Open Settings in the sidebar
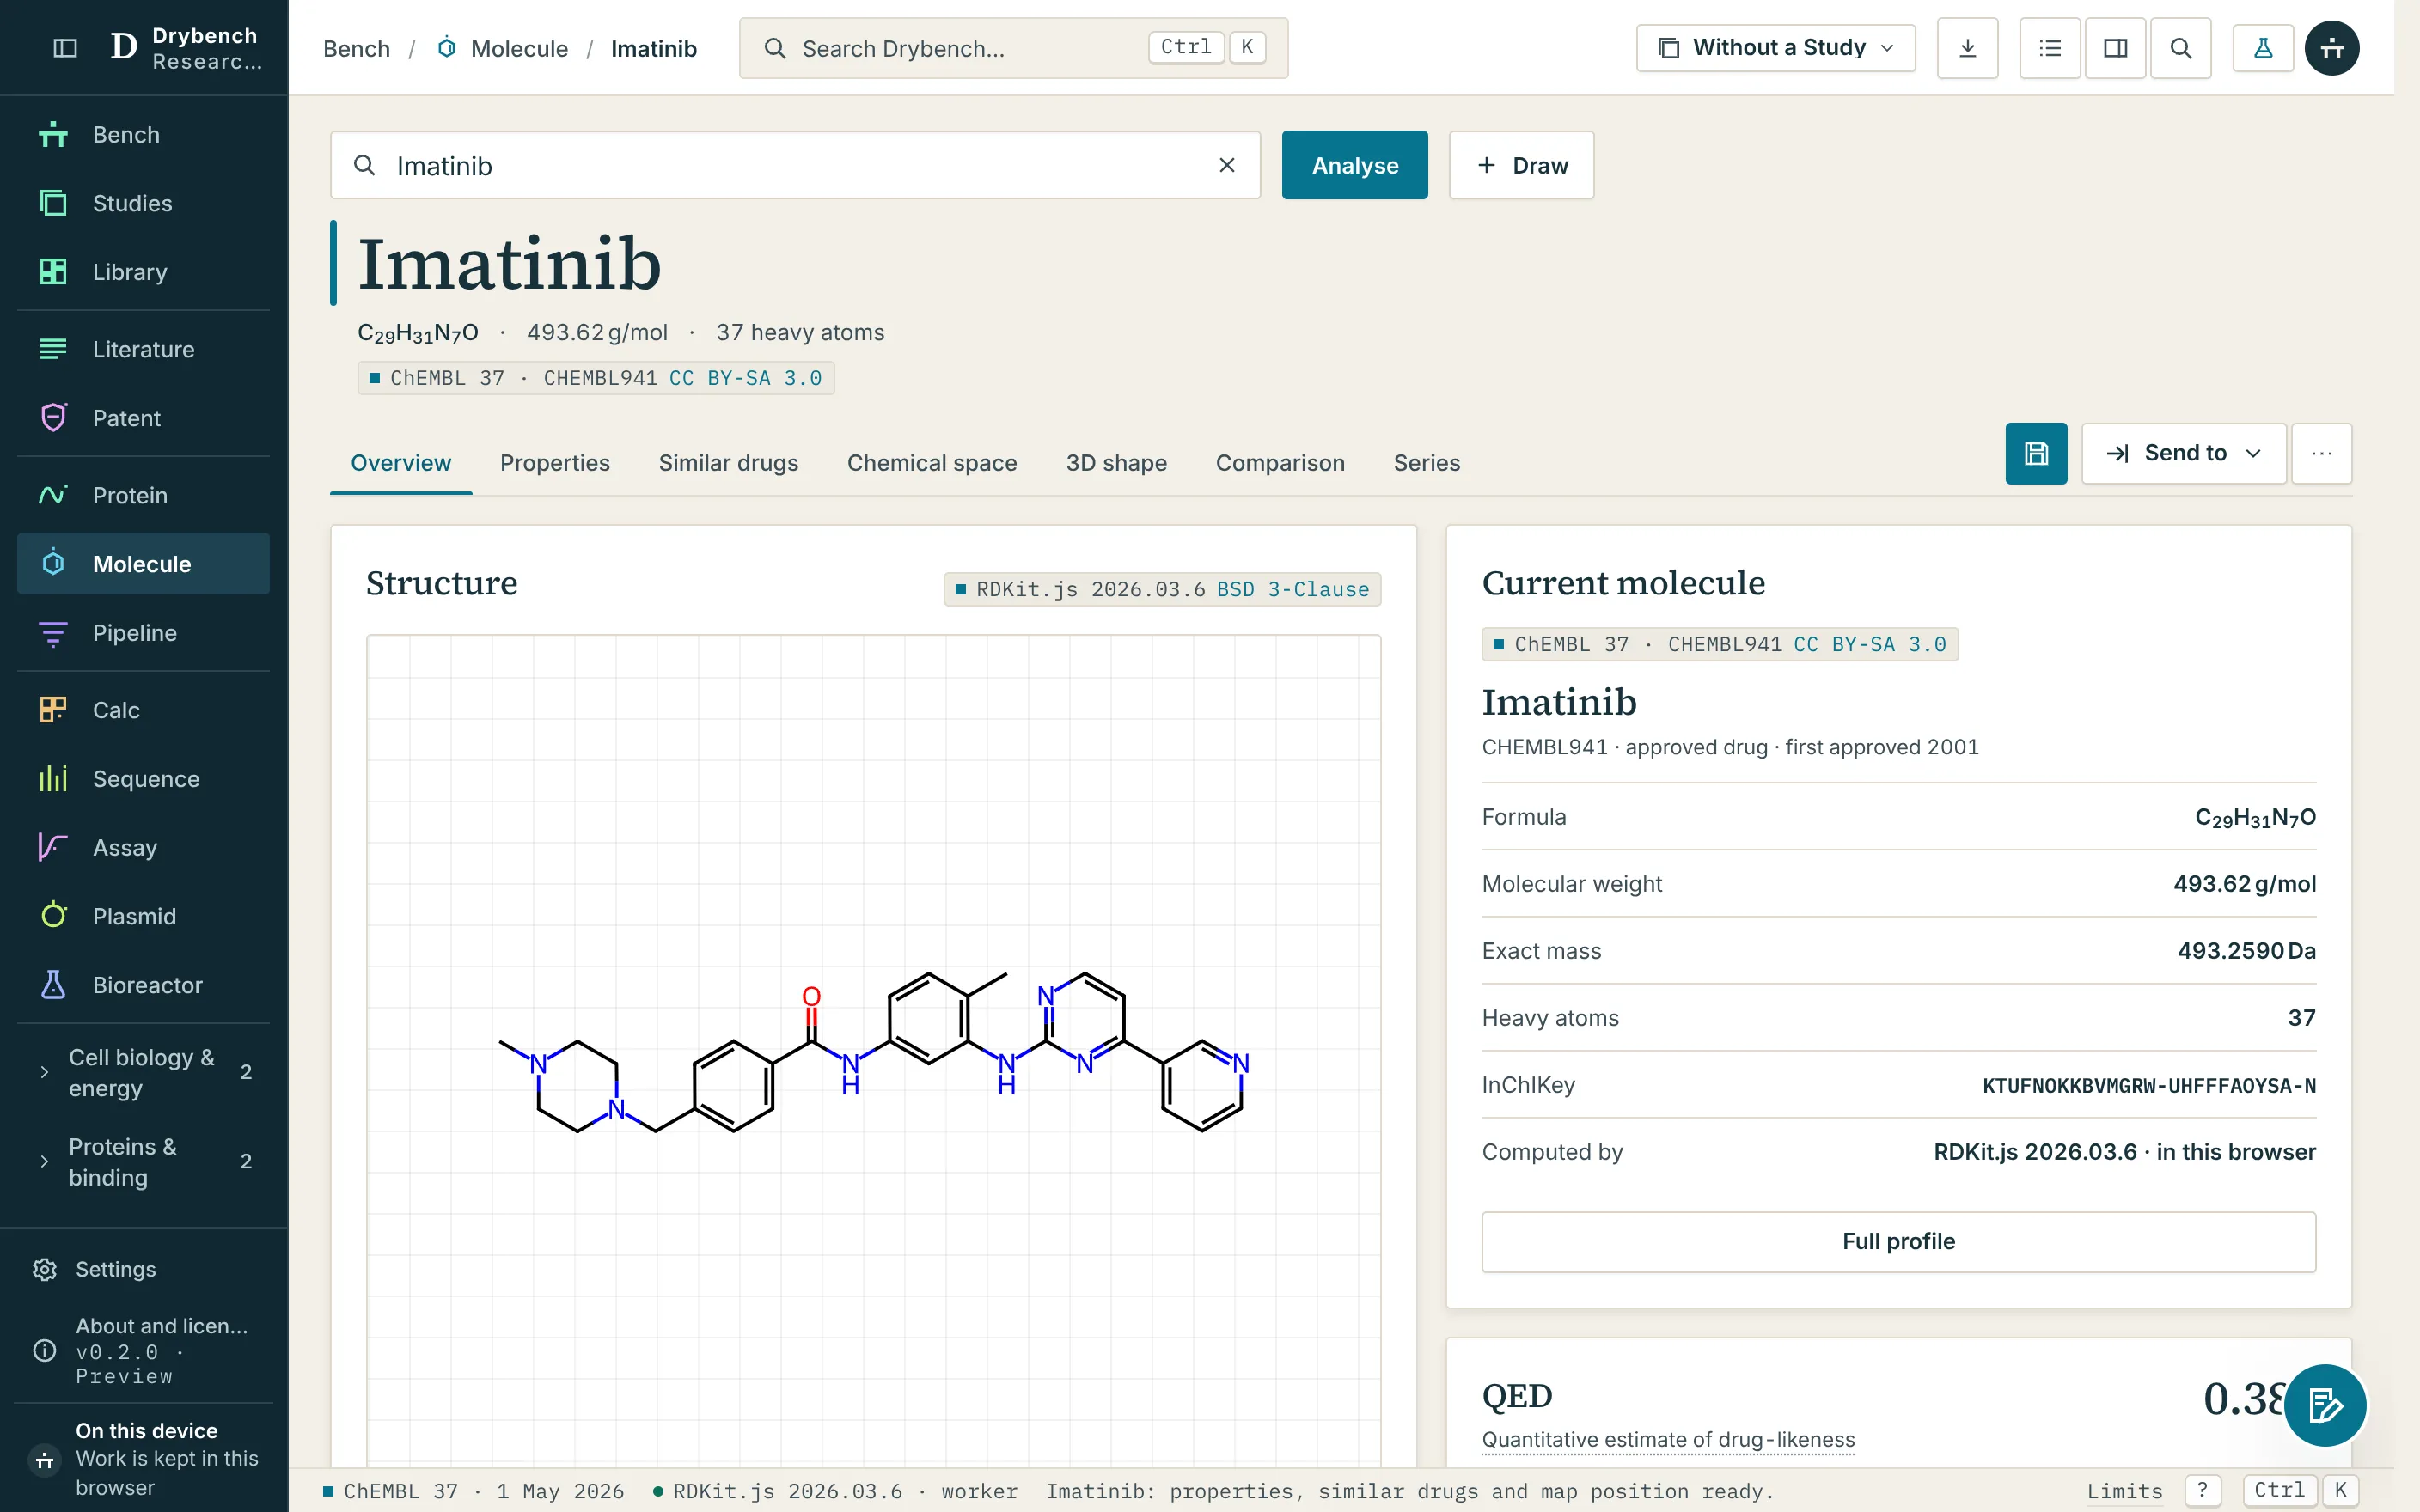2420x1512 pixels. coord(143,1269)
